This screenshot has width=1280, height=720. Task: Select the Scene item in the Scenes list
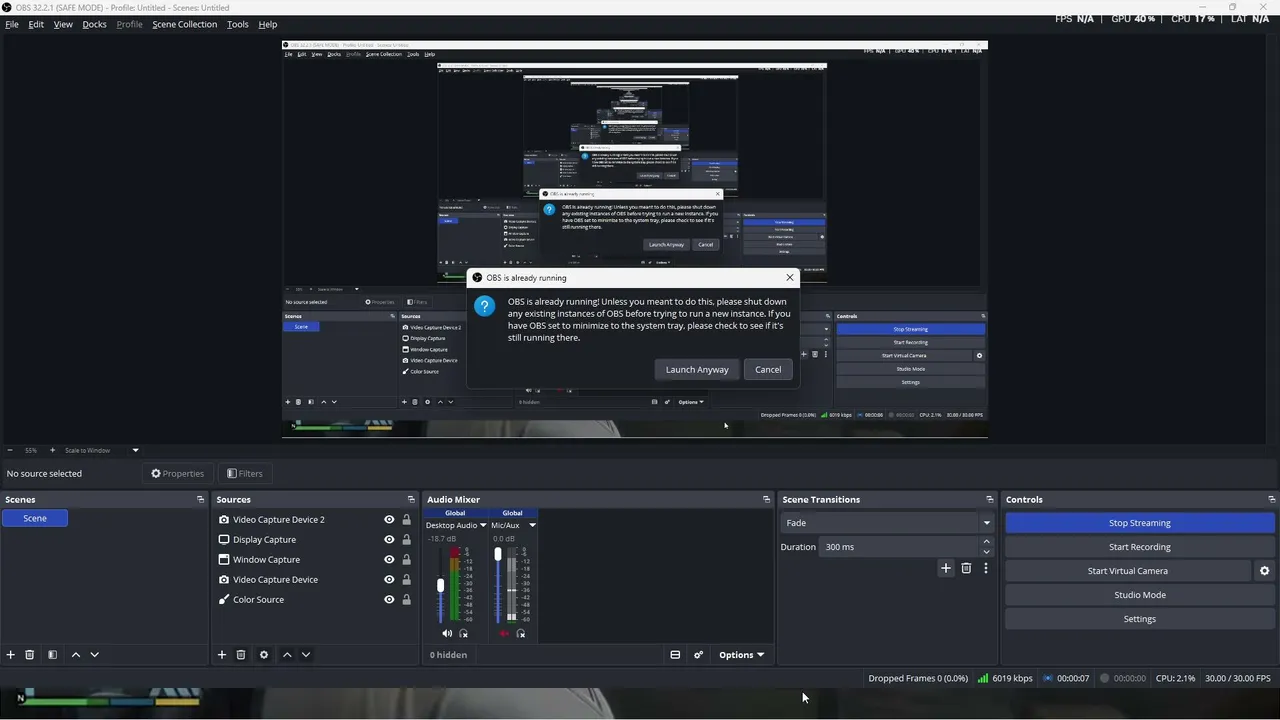coord(35,518)
